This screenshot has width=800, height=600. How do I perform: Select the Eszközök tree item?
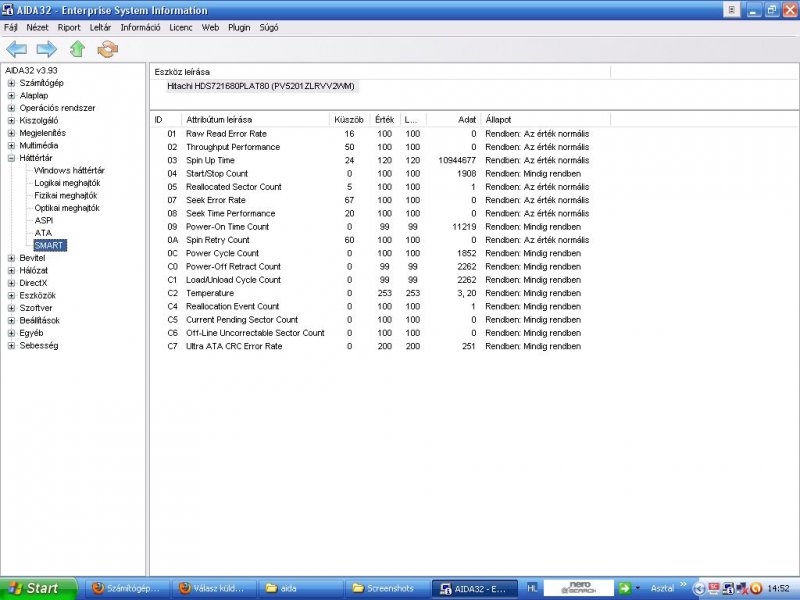coord(37,295)
